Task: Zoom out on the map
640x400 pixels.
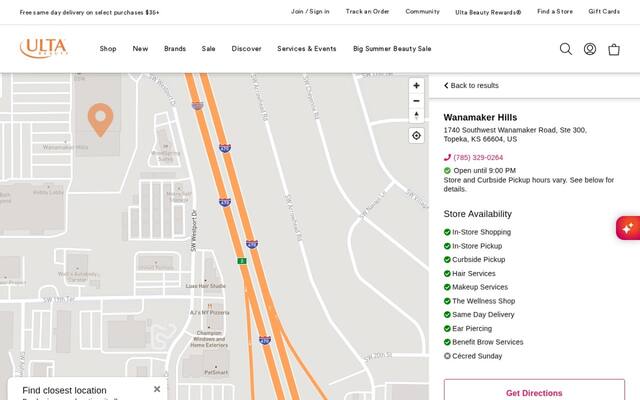Action: coord(416,101)
